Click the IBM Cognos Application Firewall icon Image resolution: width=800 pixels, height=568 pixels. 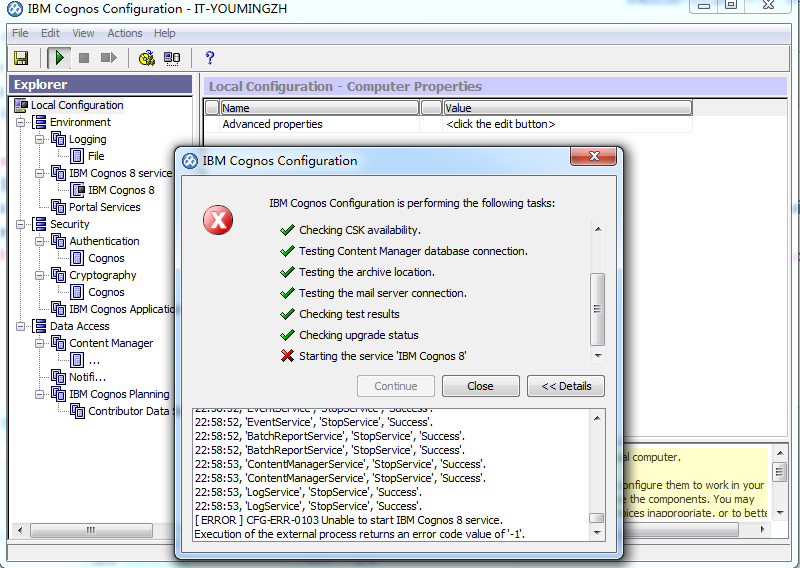58,309
